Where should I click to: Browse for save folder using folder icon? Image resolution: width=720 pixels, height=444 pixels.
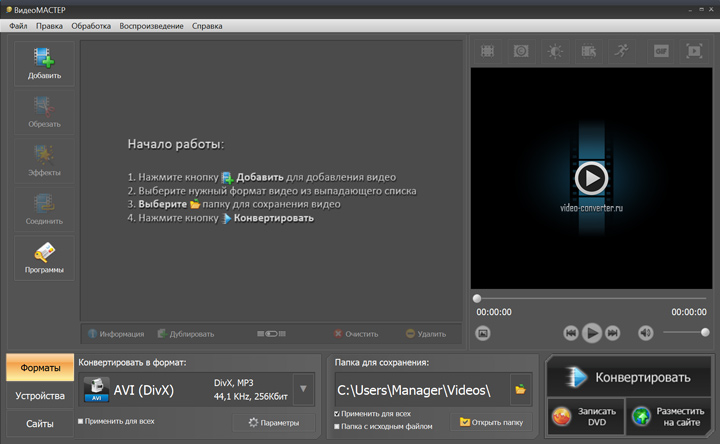(520, 390)
